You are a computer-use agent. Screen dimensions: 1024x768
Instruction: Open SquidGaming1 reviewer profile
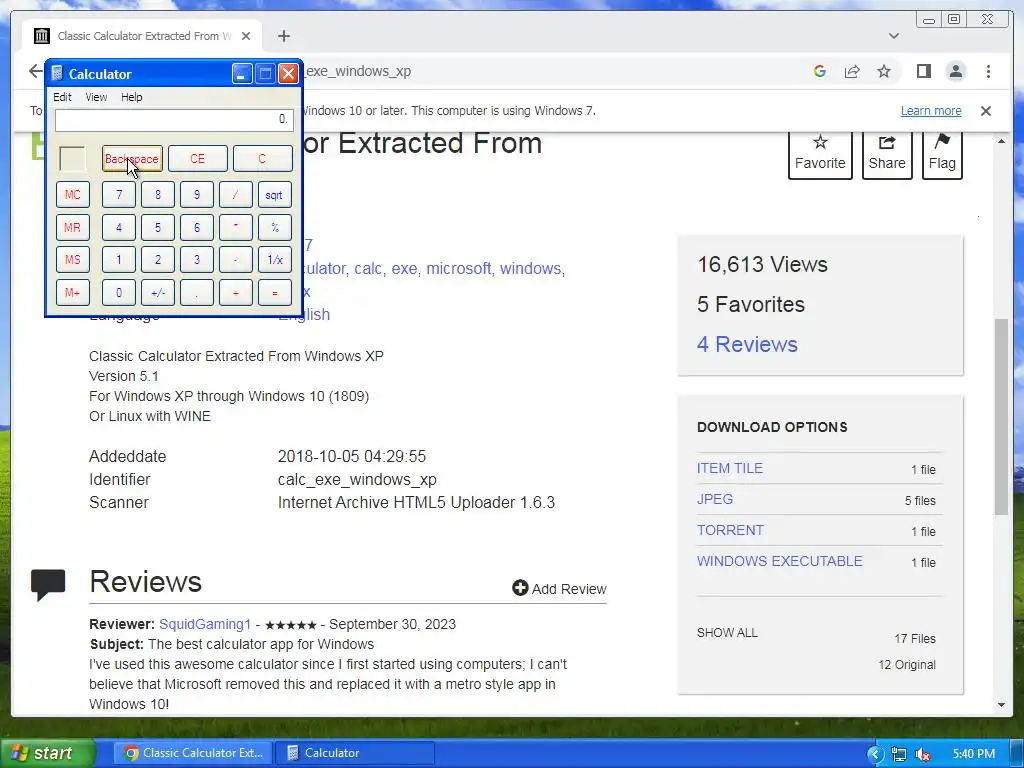[x=205, y=624]
